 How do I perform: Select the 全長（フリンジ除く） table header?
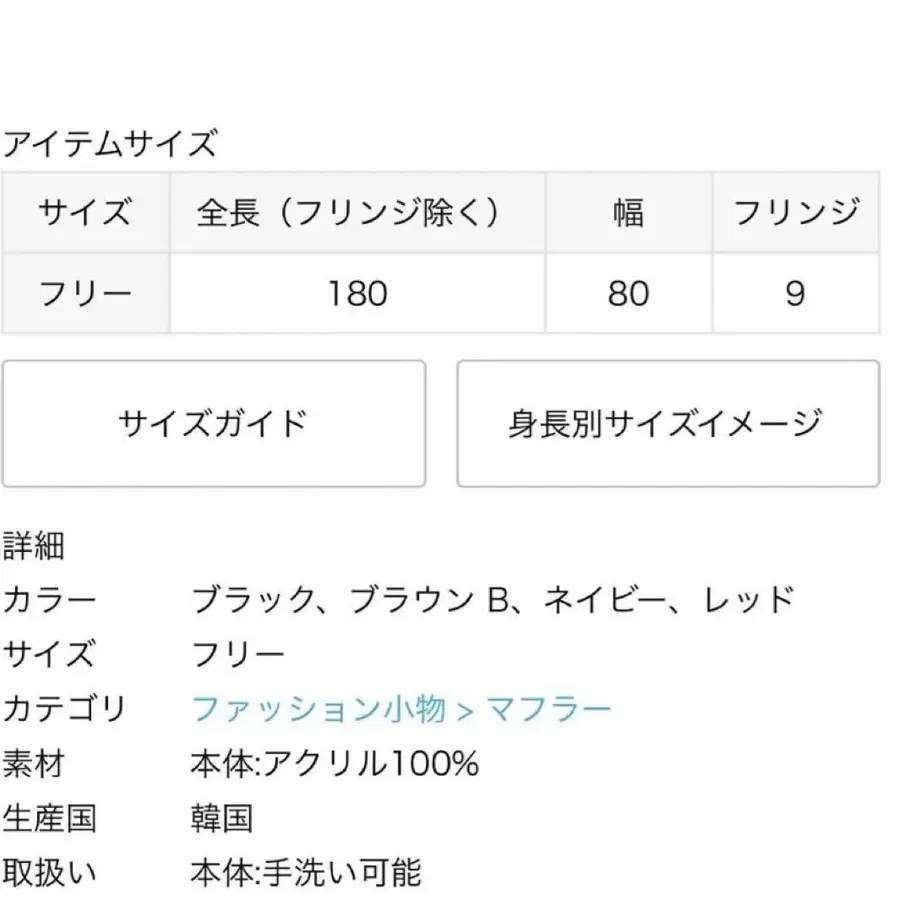357,213
